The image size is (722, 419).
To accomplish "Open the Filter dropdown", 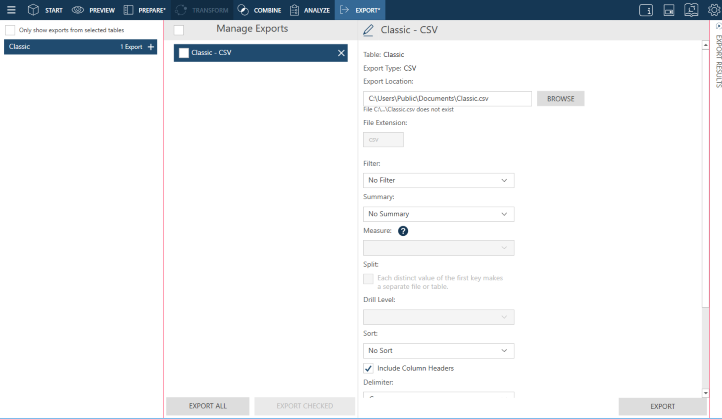I will (438, 180).
